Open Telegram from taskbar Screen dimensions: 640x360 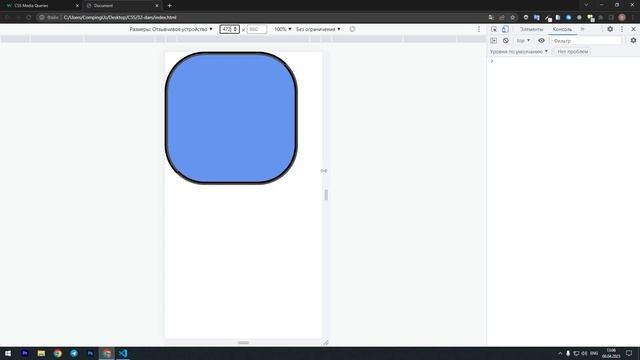click(x=74, y=353)
